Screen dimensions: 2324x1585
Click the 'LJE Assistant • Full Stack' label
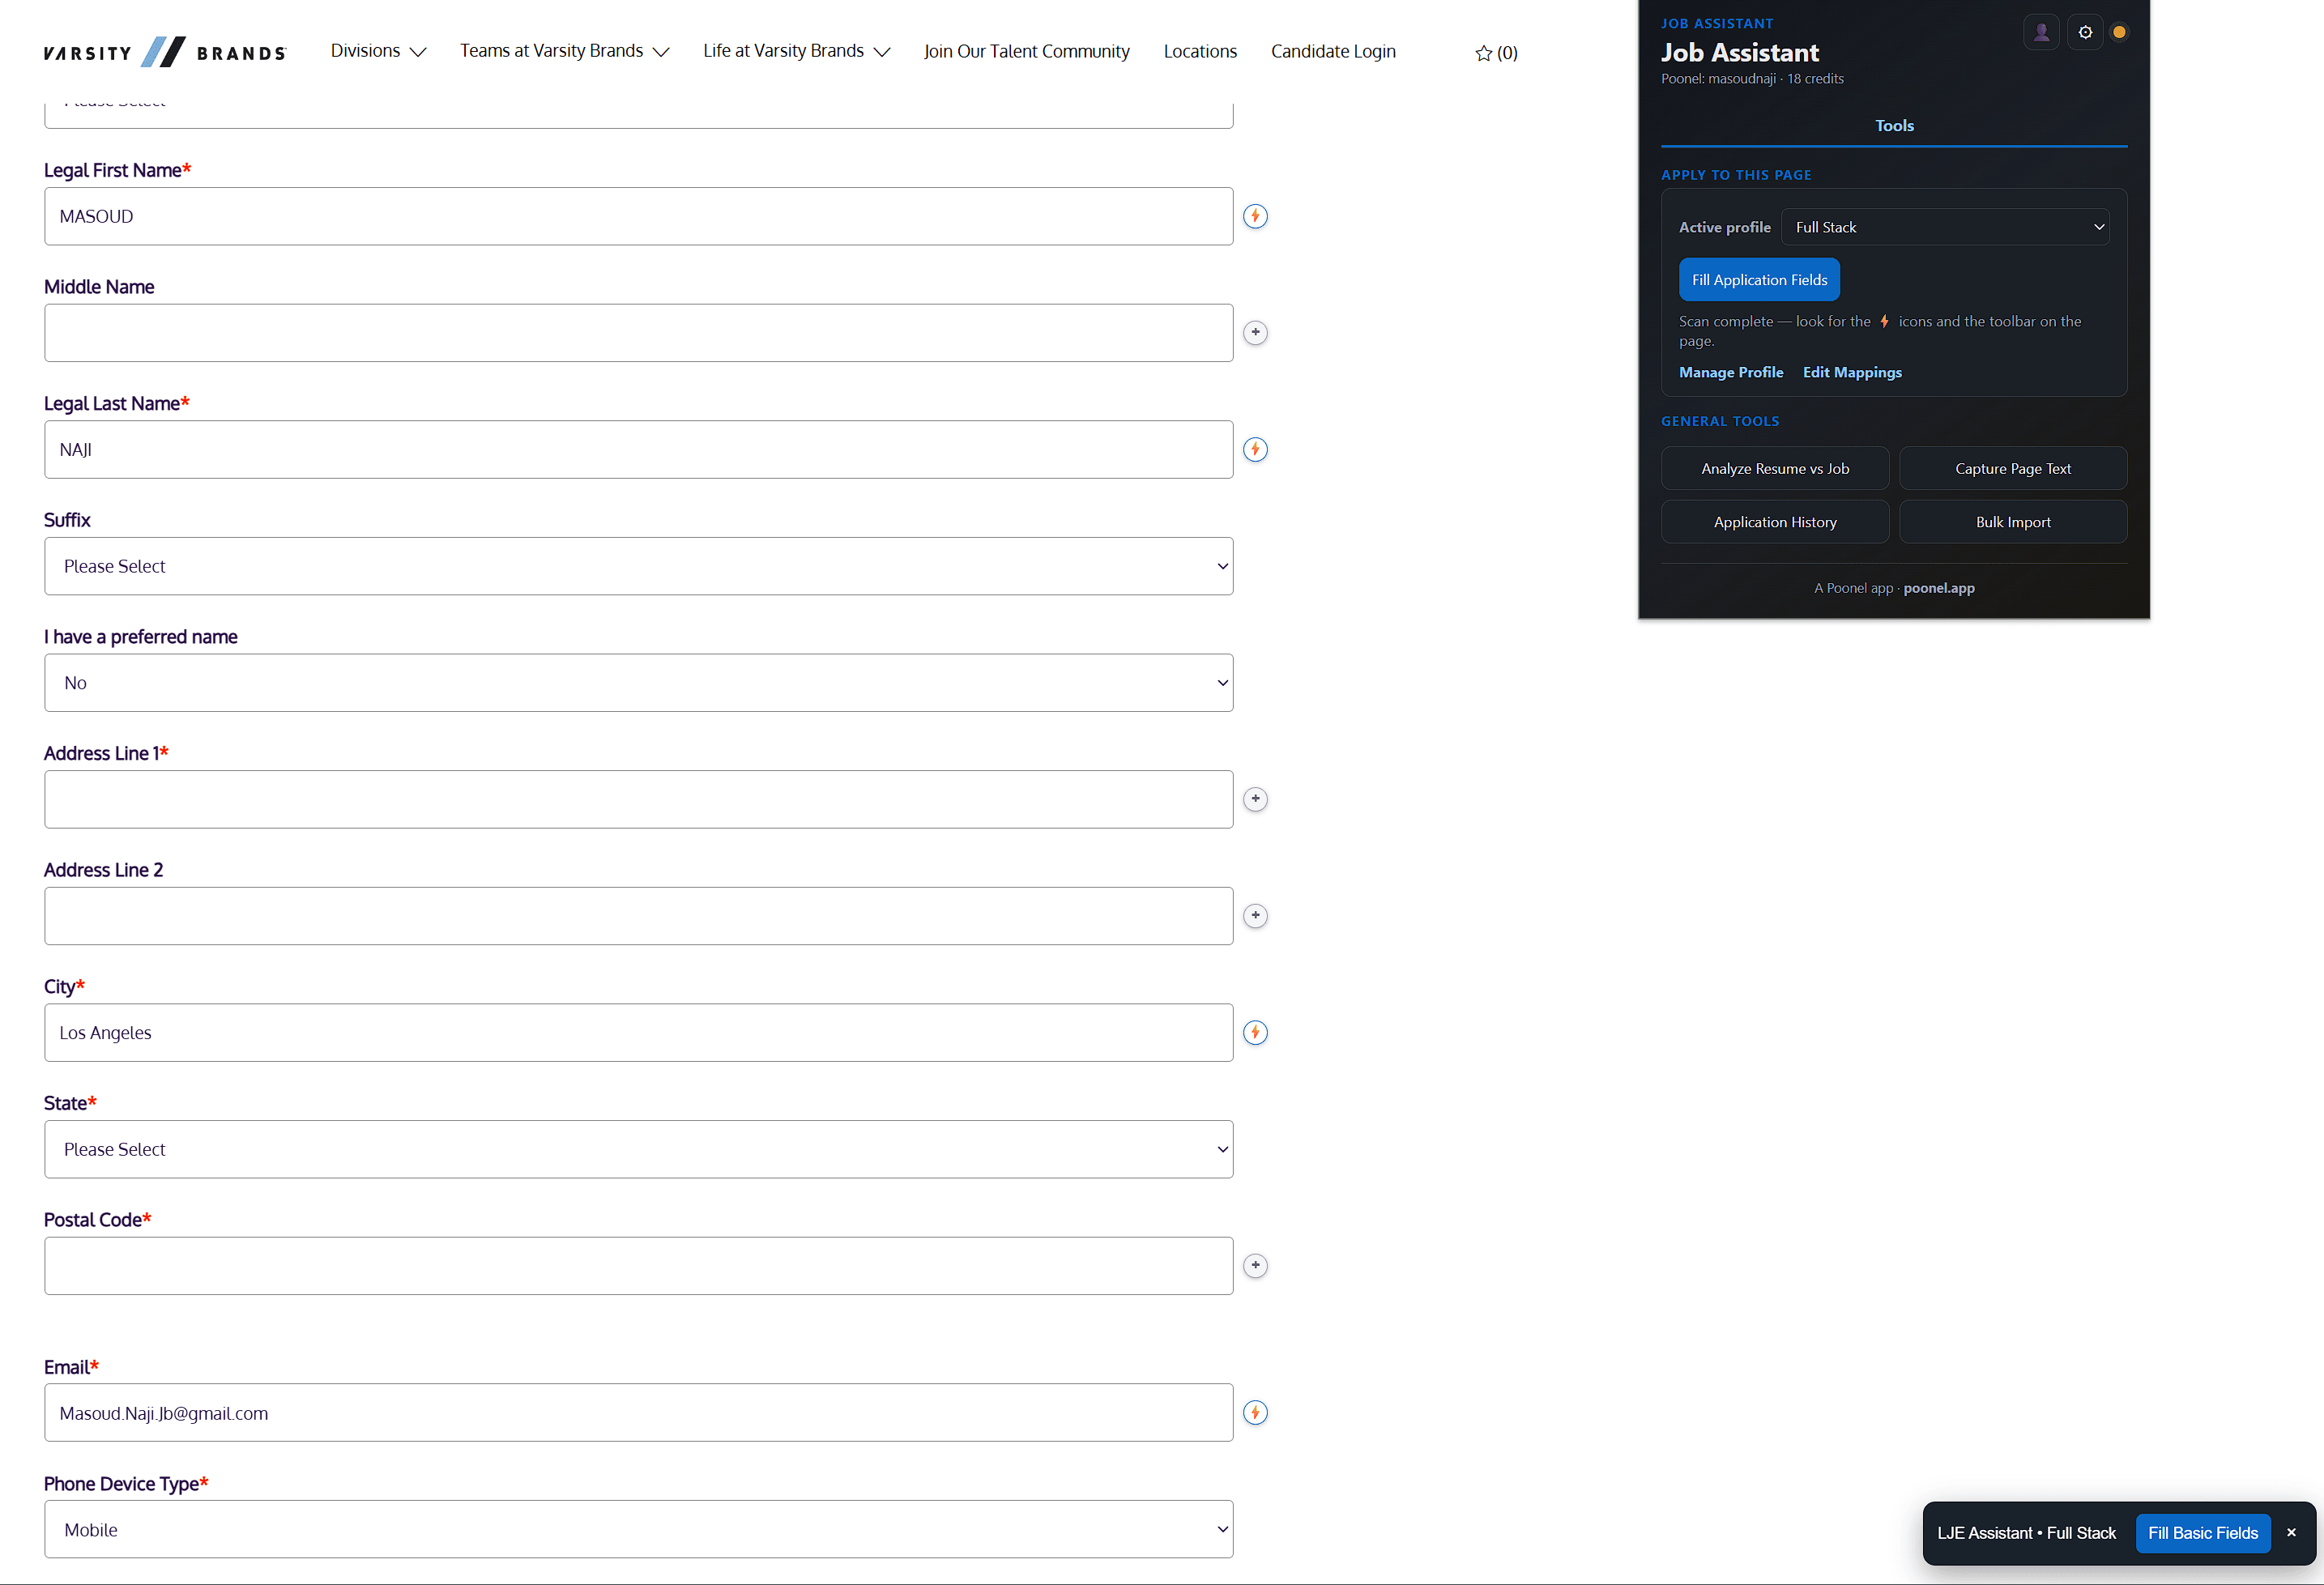2026,1533
